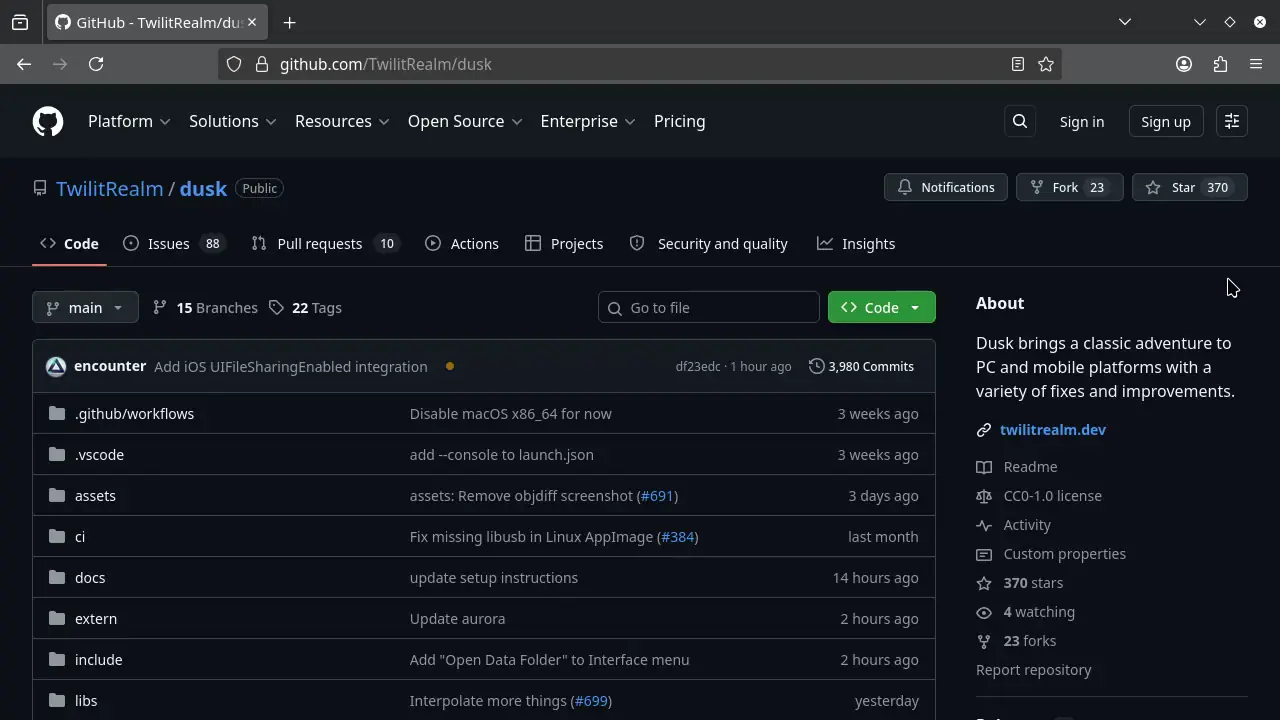Image resolution: width=1280 pixels, height=720 pixels.
Task: Open the green Code dropdown button
Action: tap(882, 307)
